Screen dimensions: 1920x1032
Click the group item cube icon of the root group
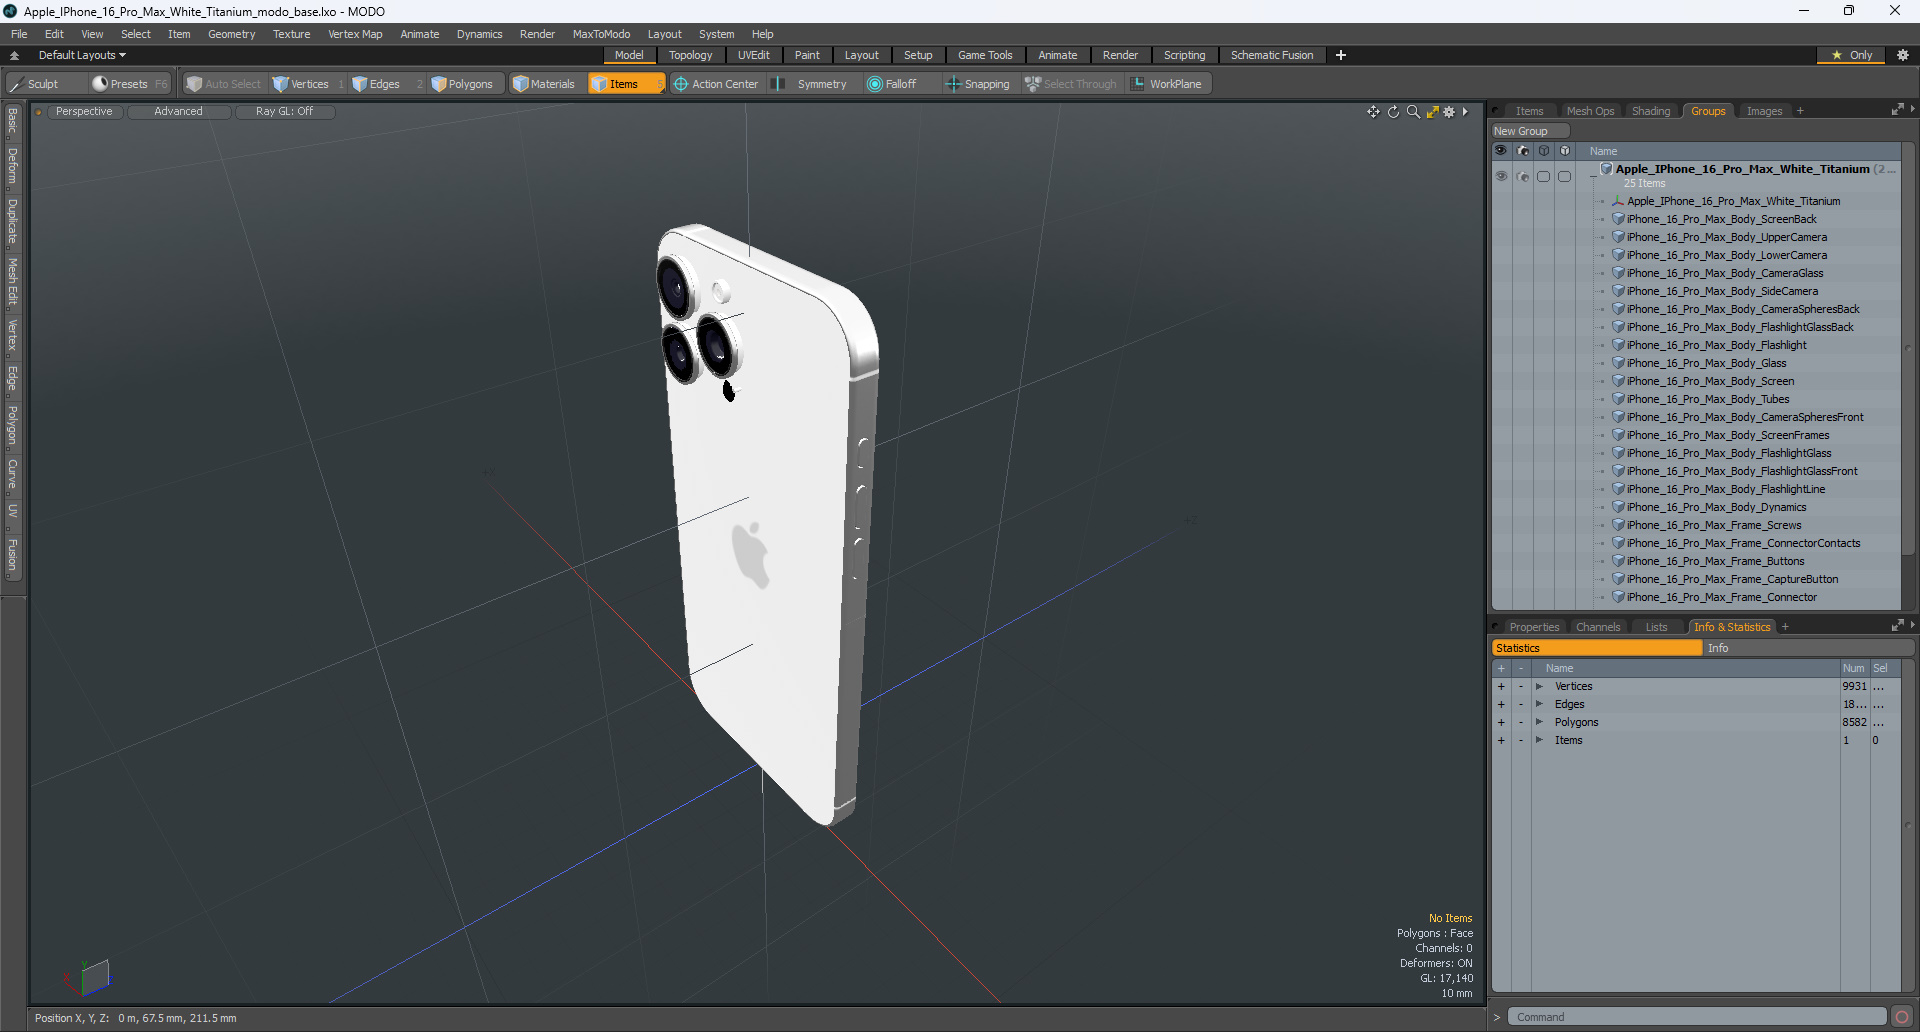pyautogui.click(x=1607, y=169)
